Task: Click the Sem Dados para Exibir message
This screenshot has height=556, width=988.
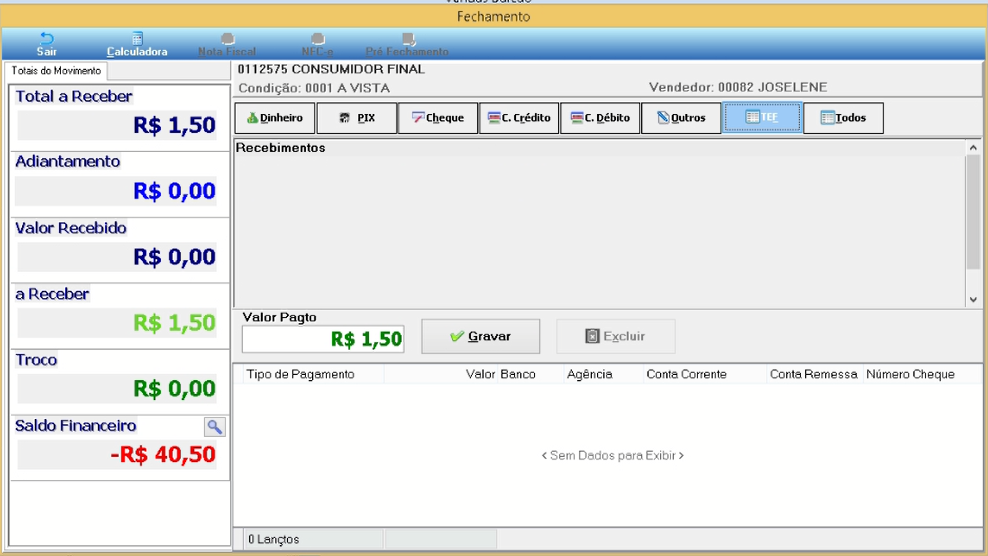Action: [x=612, y=456]
